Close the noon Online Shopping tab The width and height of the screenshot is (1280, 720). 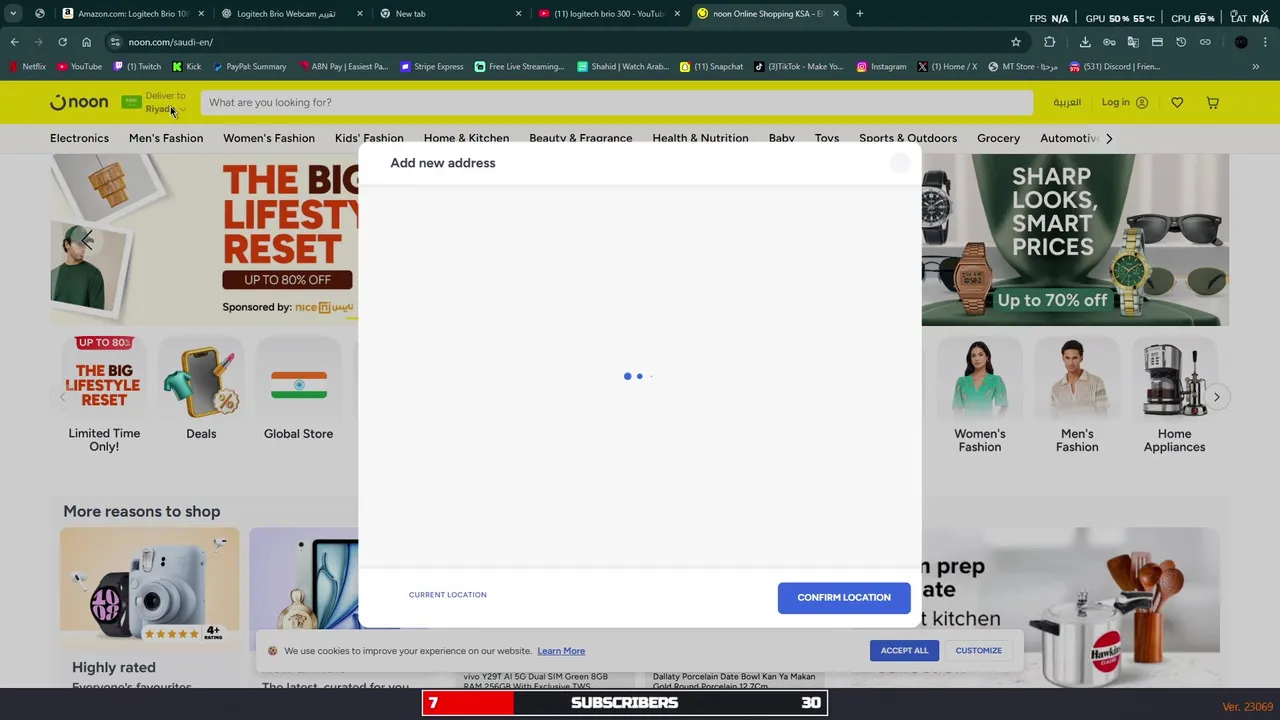835,13
